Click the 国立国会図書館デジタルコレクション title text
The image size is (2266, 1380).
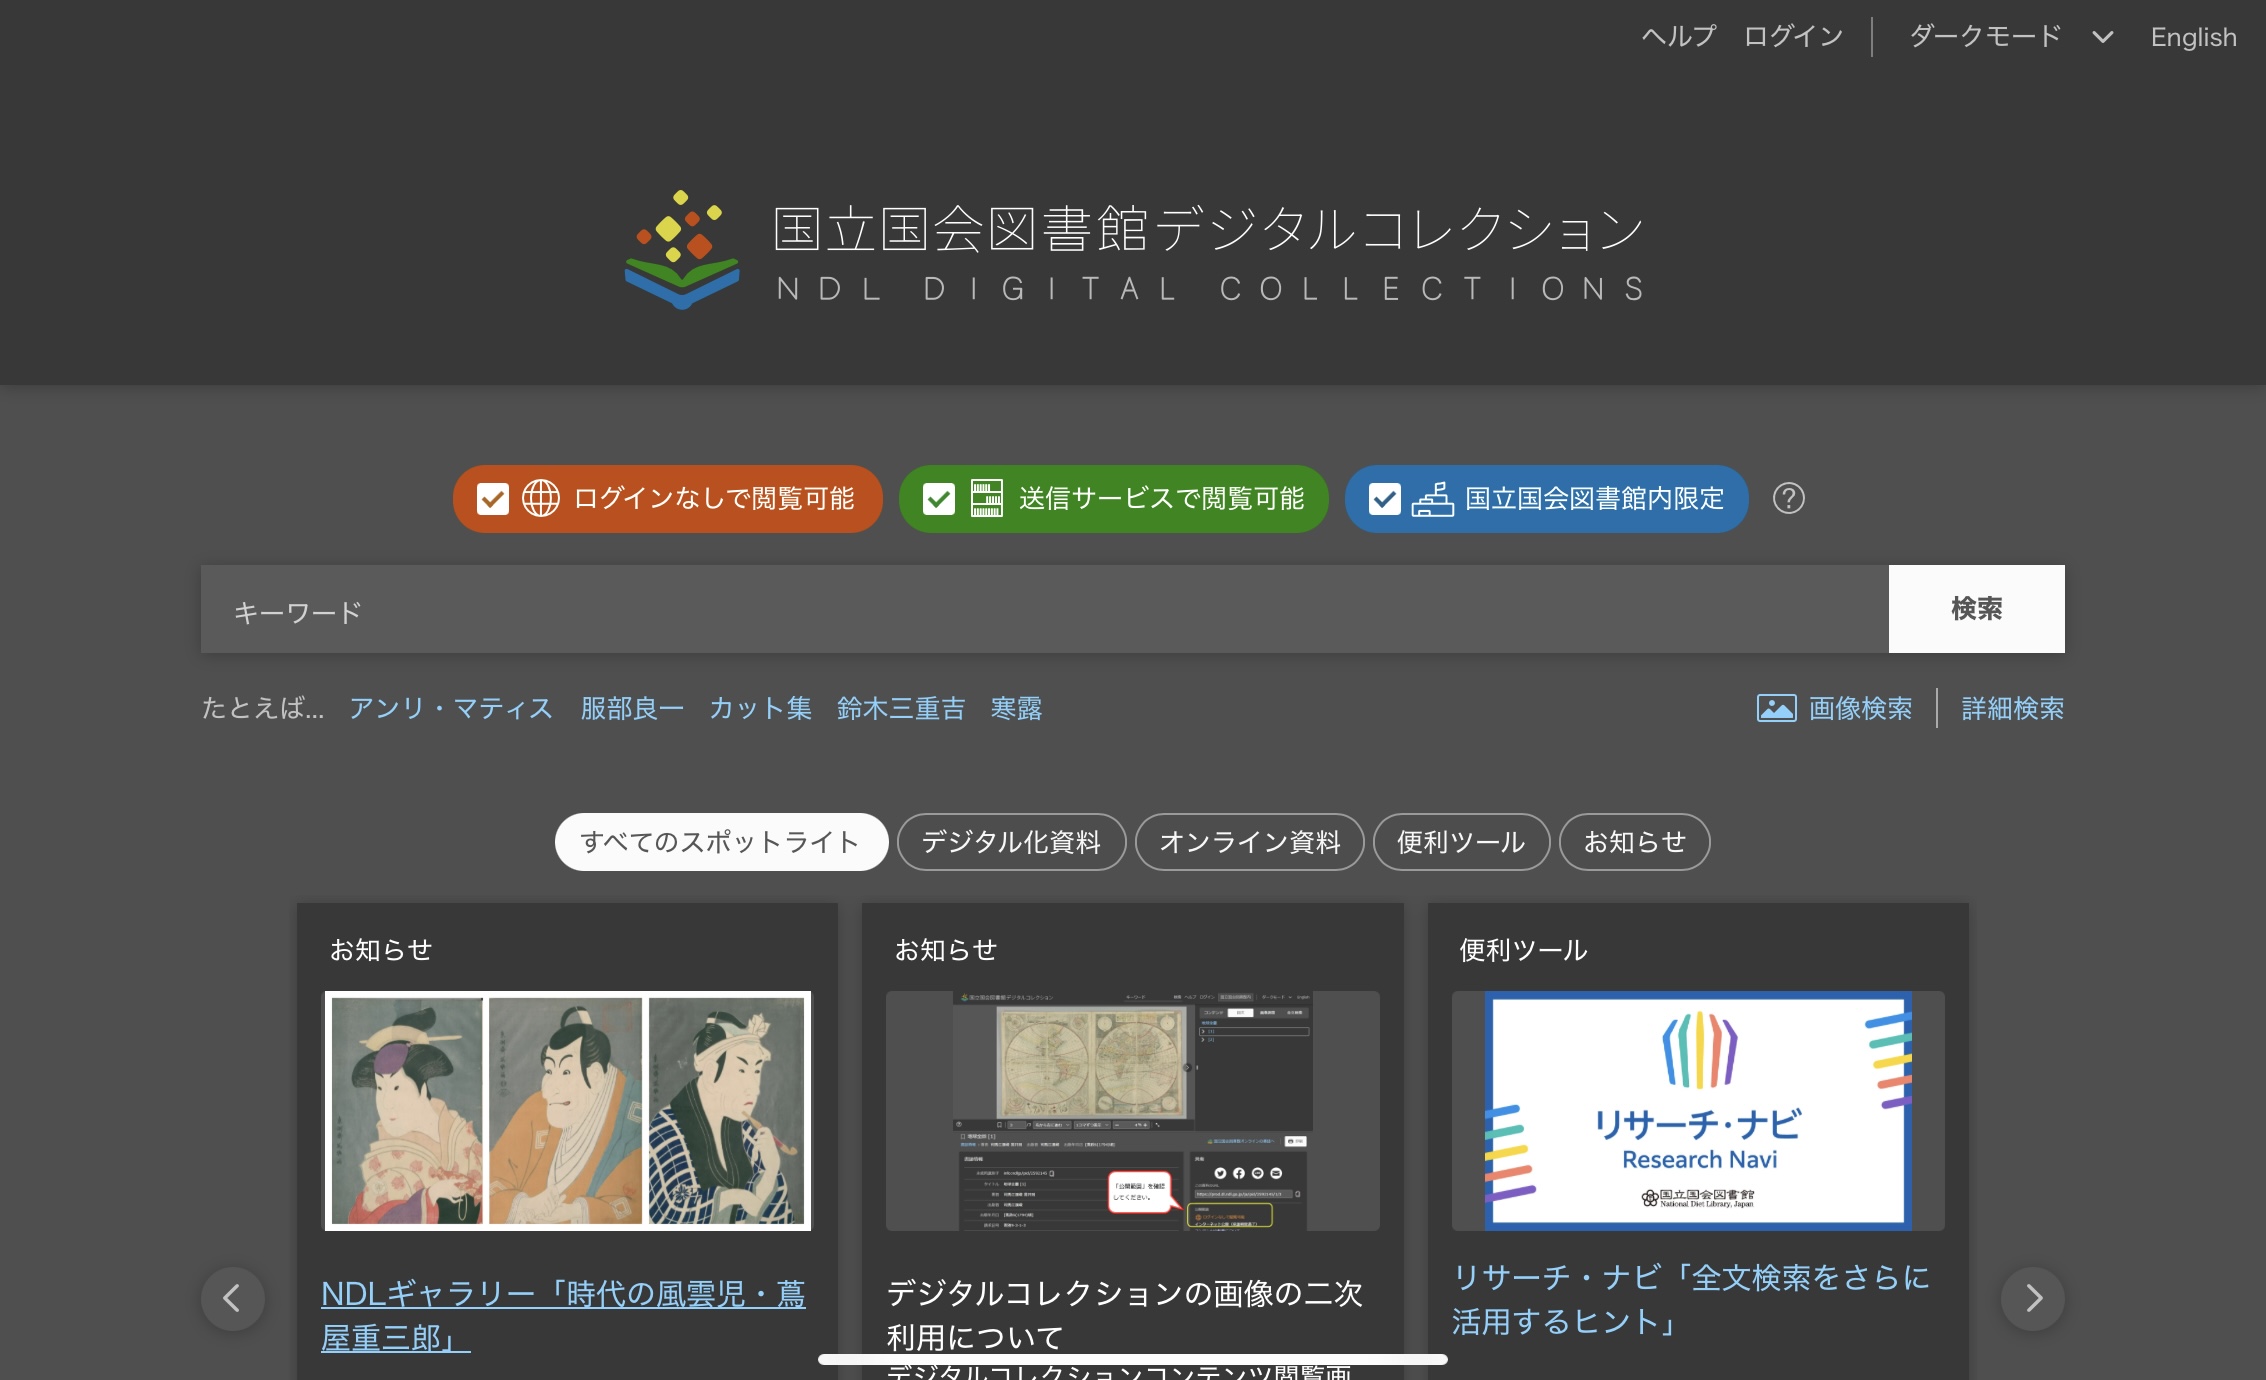(1208, 229)
